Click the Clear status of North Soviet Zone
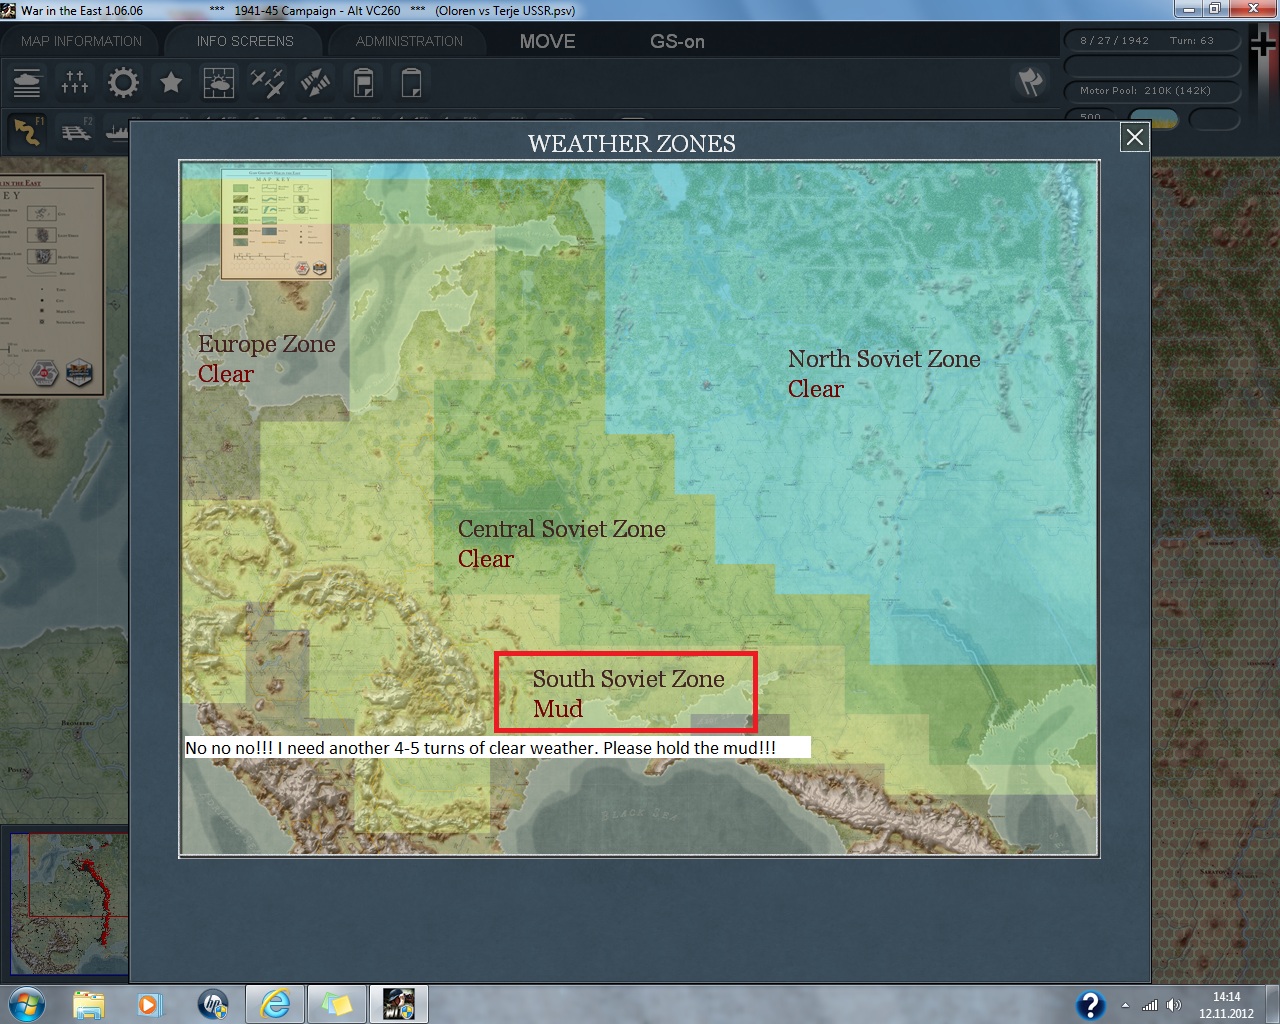 point(816,389)
